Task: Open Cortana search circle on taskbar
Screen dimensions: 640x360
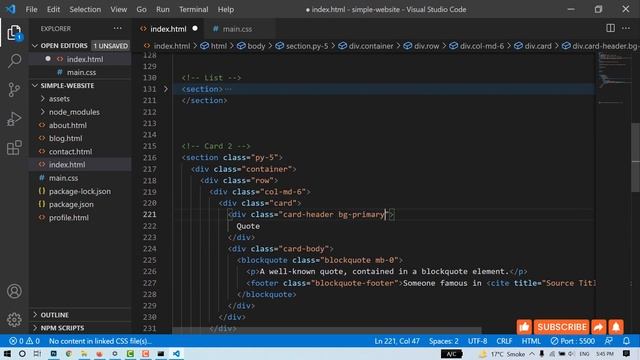Action: pos(22,353)
